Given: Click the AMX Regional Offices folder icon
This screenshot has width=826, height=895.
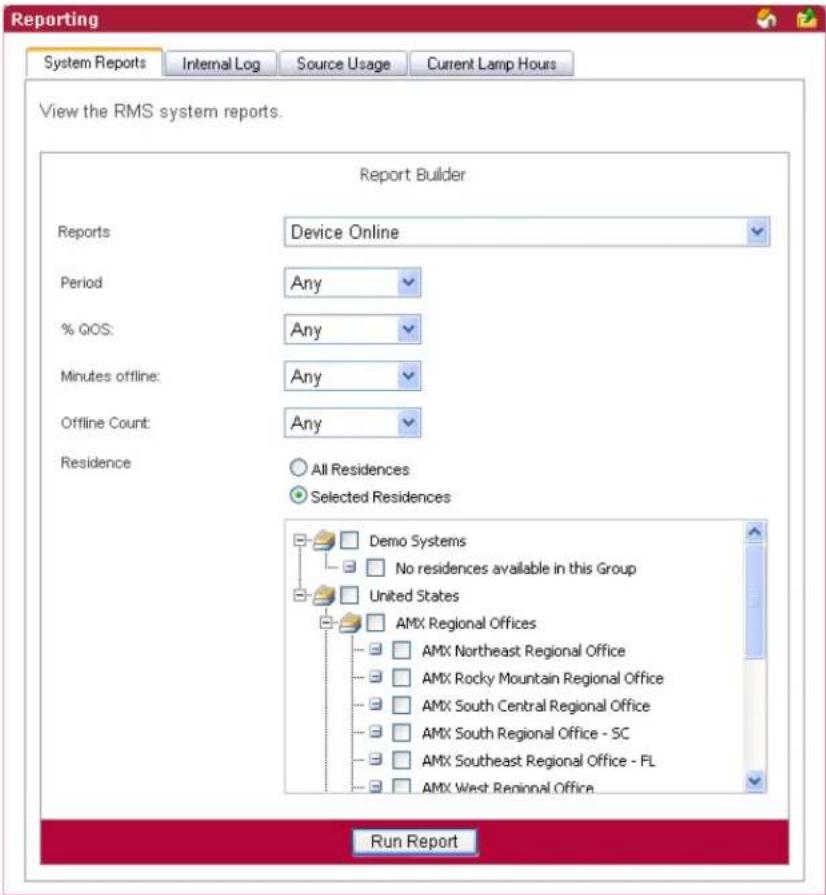Looking at the screenshot, I should coord(350,623).
